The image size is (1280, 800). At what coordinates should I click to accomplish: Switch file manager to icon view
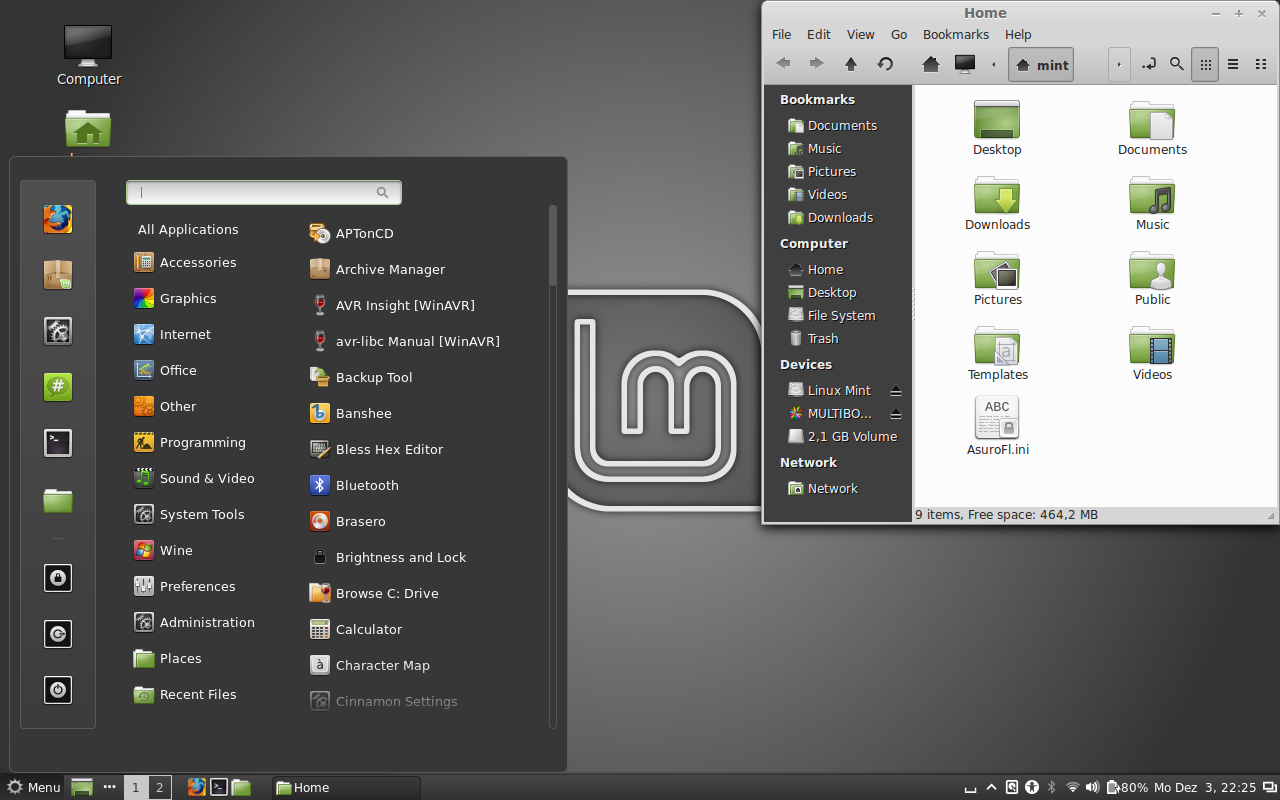1205,64
